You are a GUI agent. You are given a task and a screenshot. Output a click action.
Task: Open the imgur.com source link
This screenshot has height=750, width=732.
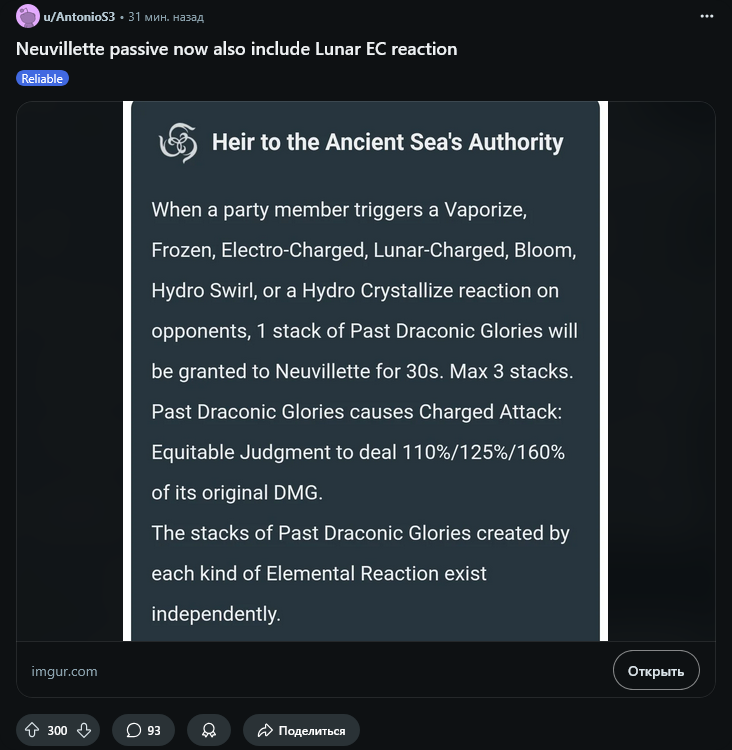click(x=65, y=671)
